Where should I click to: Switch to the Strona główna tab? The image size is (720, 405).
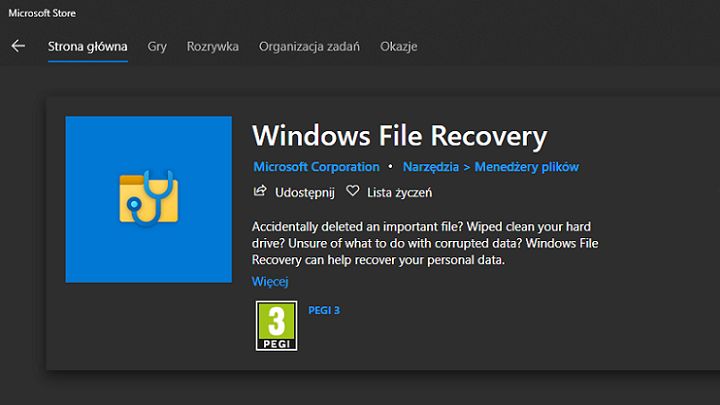coord(88,46)
